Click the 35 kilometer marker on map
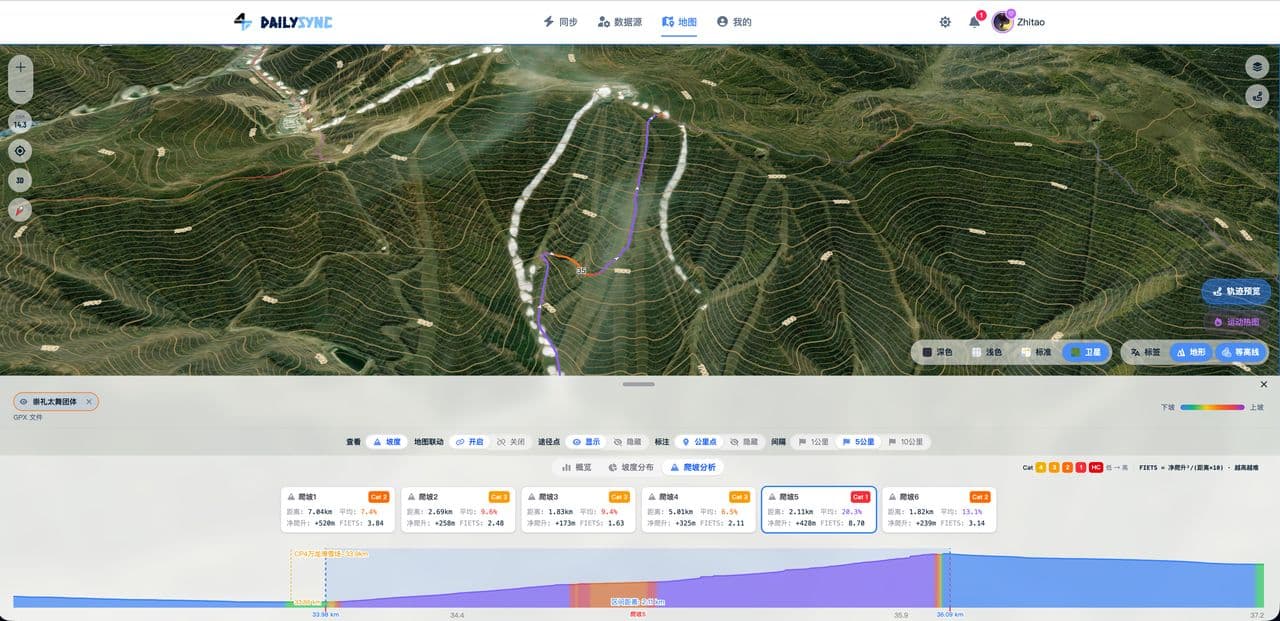The height and width of the screenshot is (621, 1280). point(581,270)
